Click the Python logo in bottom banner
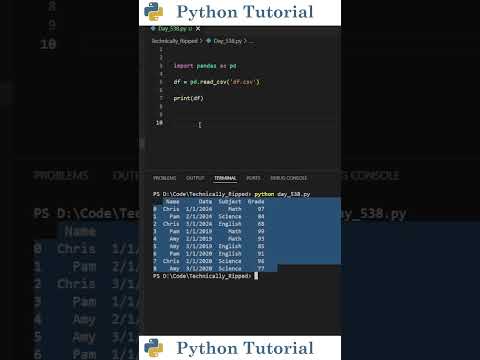Viewport: 480px width, 360px height. click(x=153, y=348)
